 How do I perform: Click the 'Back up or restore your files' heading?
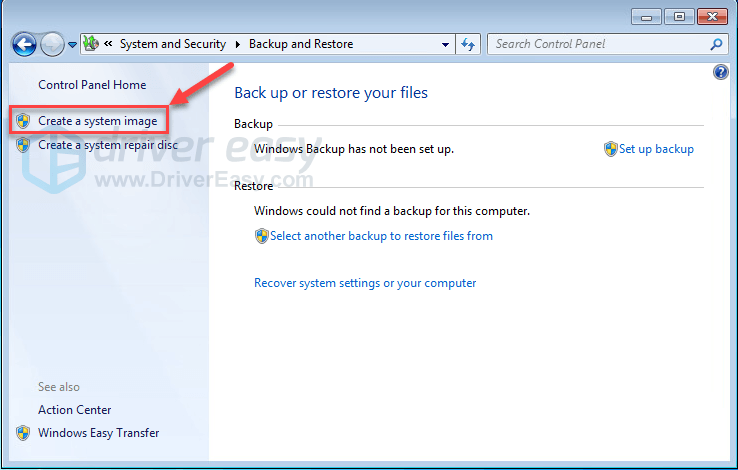click(331, 93)
